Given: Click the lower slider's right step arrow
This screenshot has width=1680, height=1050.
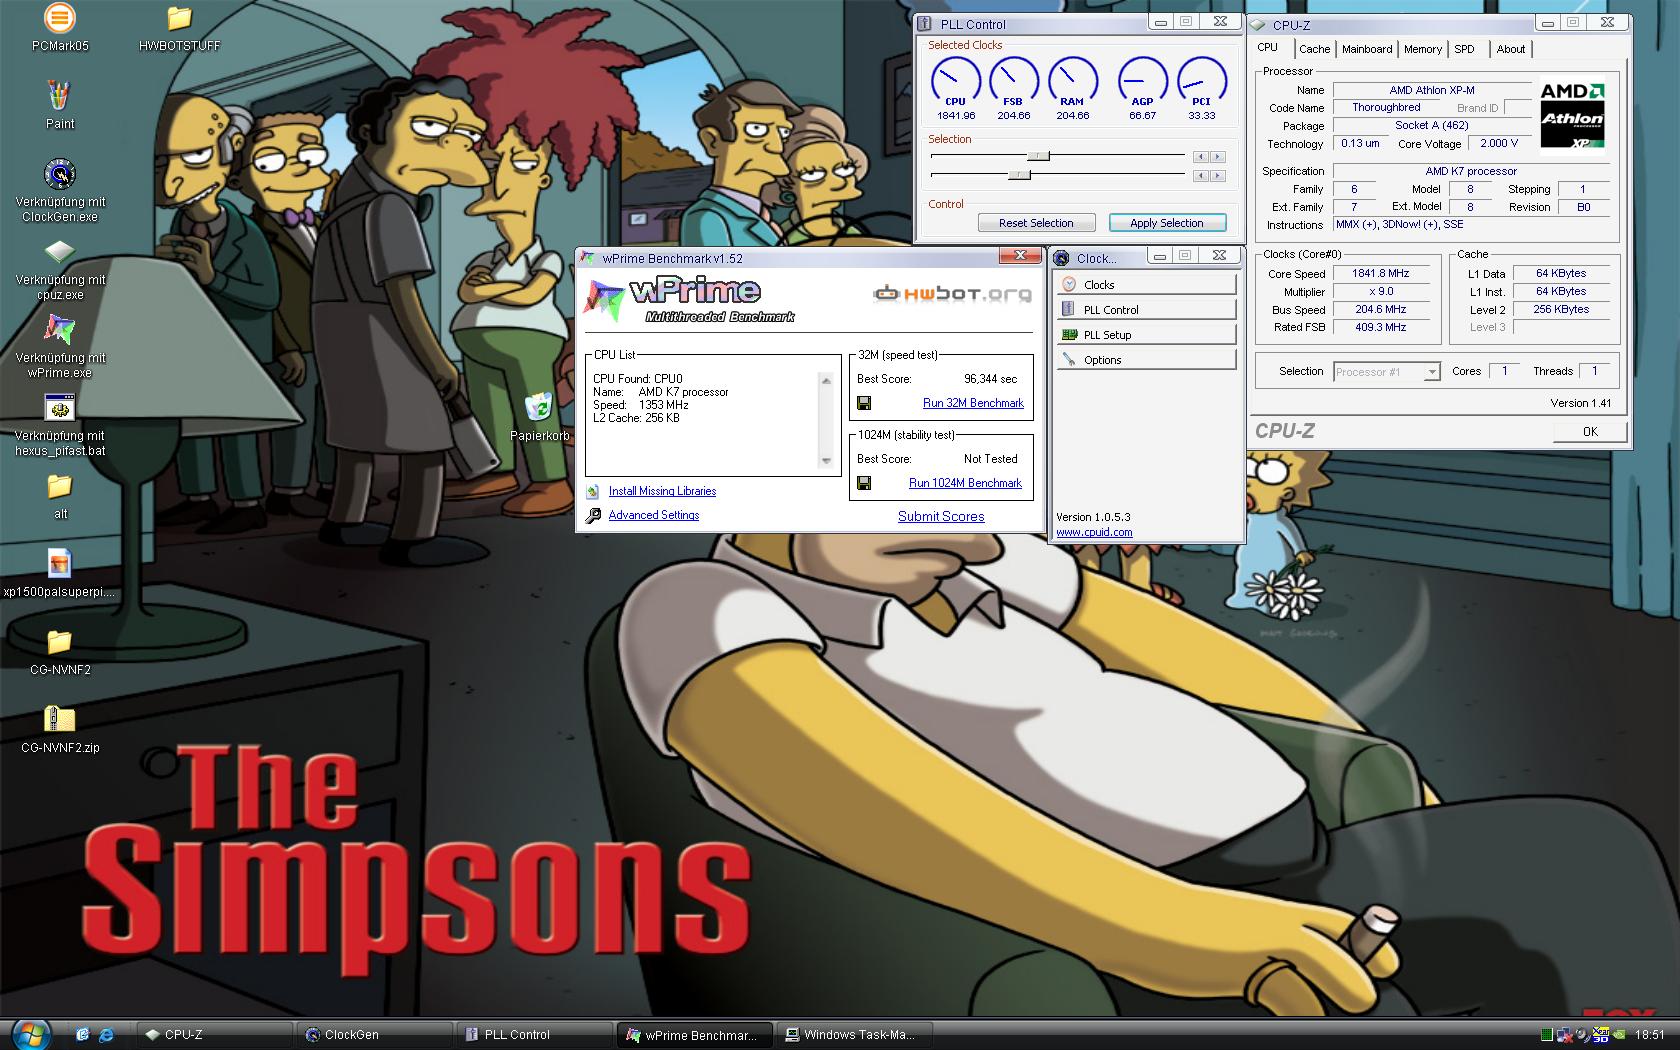Looking at the screenshot, I should pyautogui.click(x=1217, y=176).
